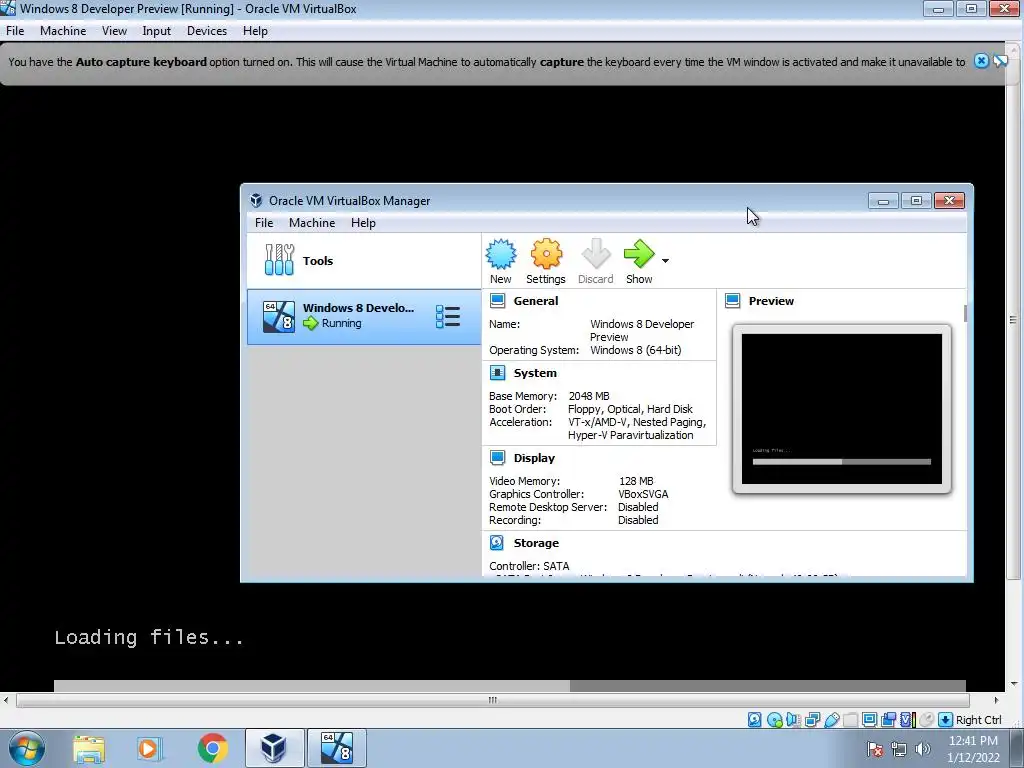Click the VM preview thumbnail
This screenshot has width=1024, height=768.
pos(842,409)
